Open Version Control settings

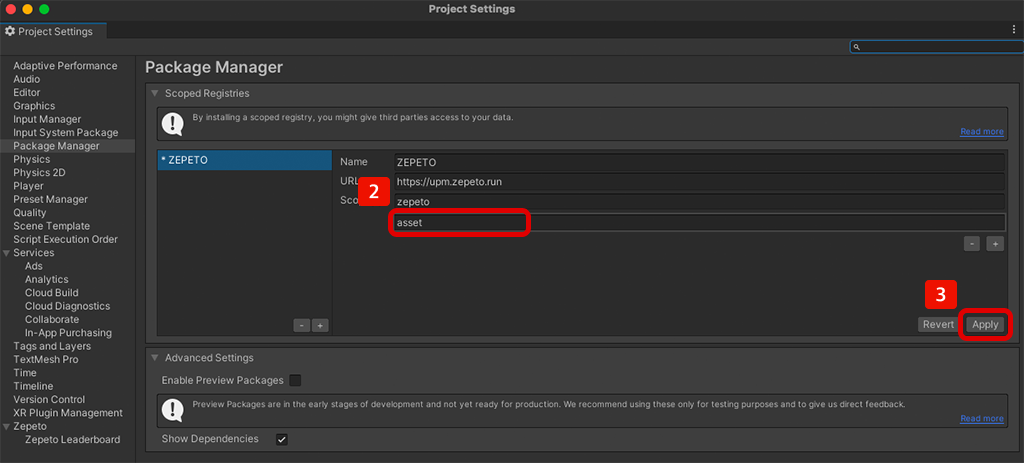(49, 400)
